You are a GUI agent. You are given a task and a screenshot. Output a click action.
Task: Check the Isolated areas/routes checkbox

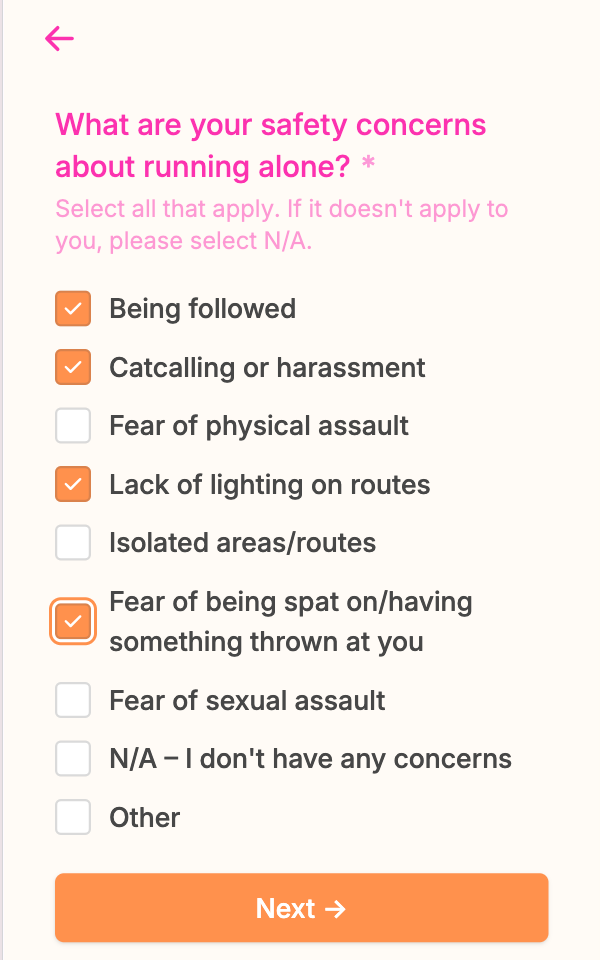pos(73,543)
